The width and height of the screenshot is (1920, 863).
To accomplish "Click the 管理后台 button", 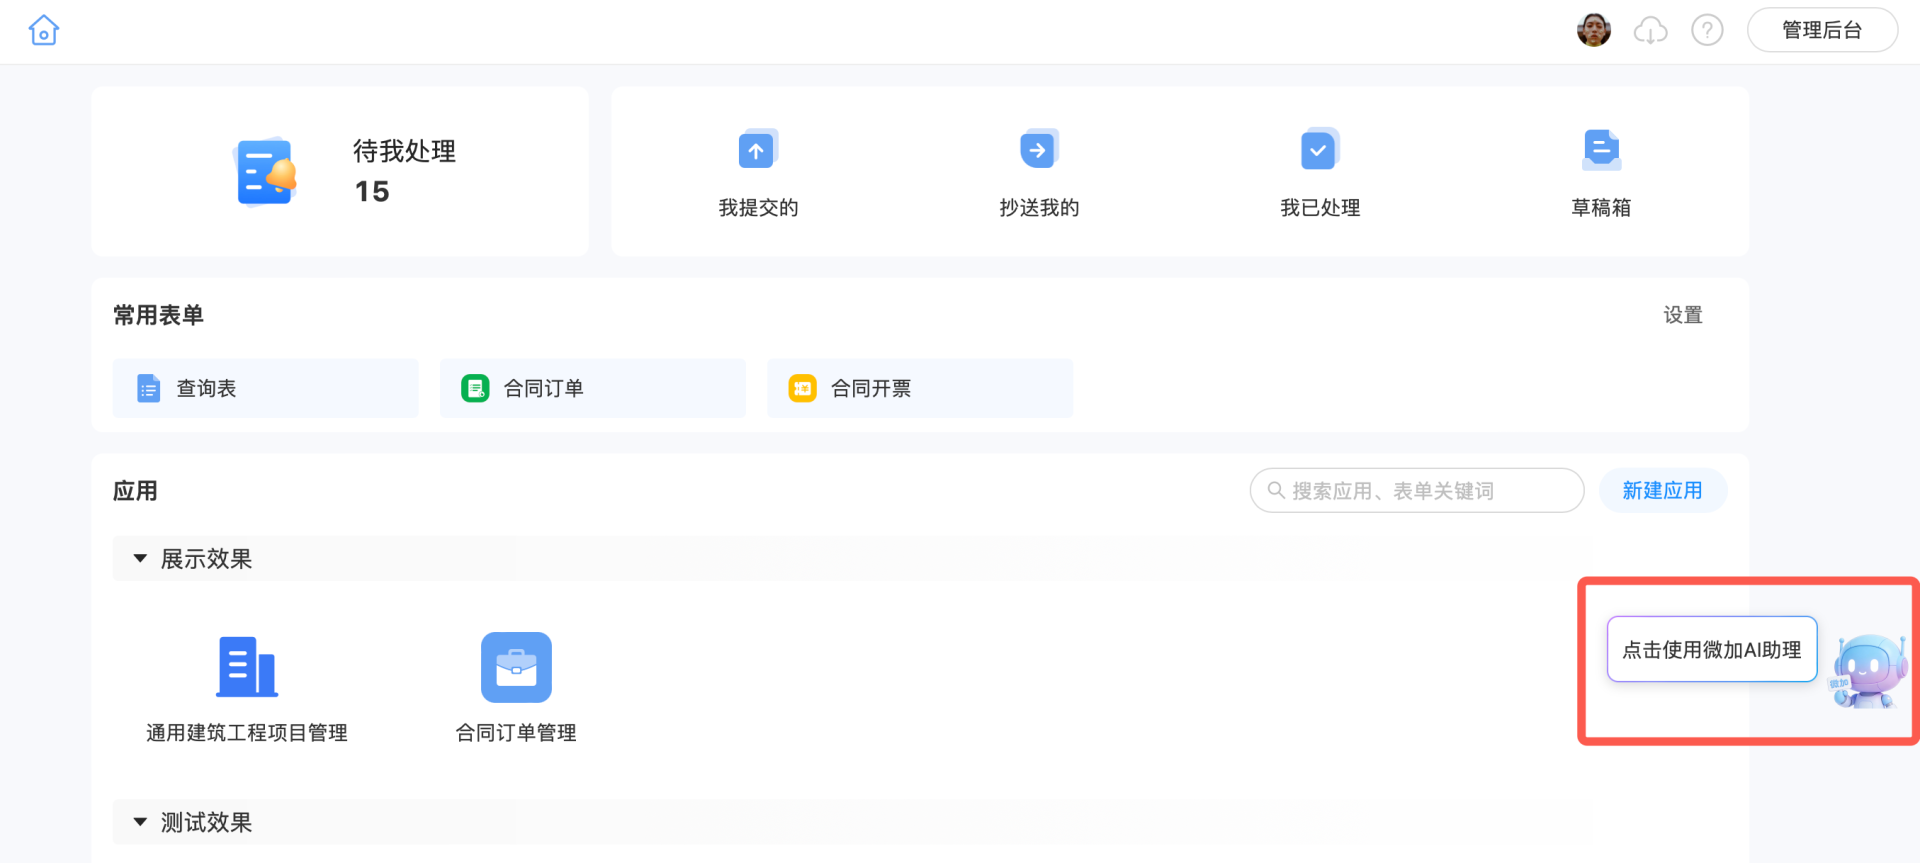I will [1821, 31].
